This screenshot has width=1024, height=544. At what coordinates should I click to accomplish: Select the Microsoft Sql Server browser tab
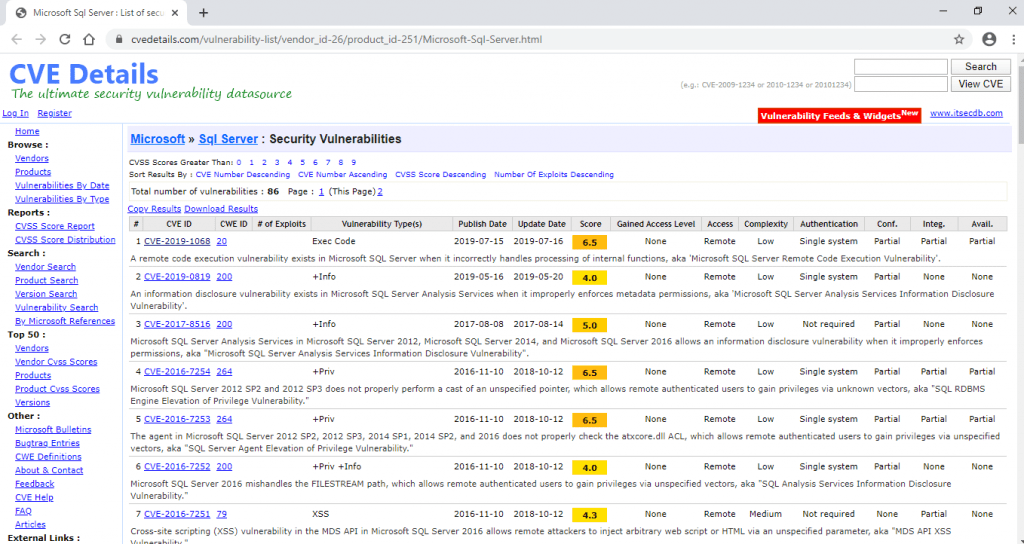[99, 12]
